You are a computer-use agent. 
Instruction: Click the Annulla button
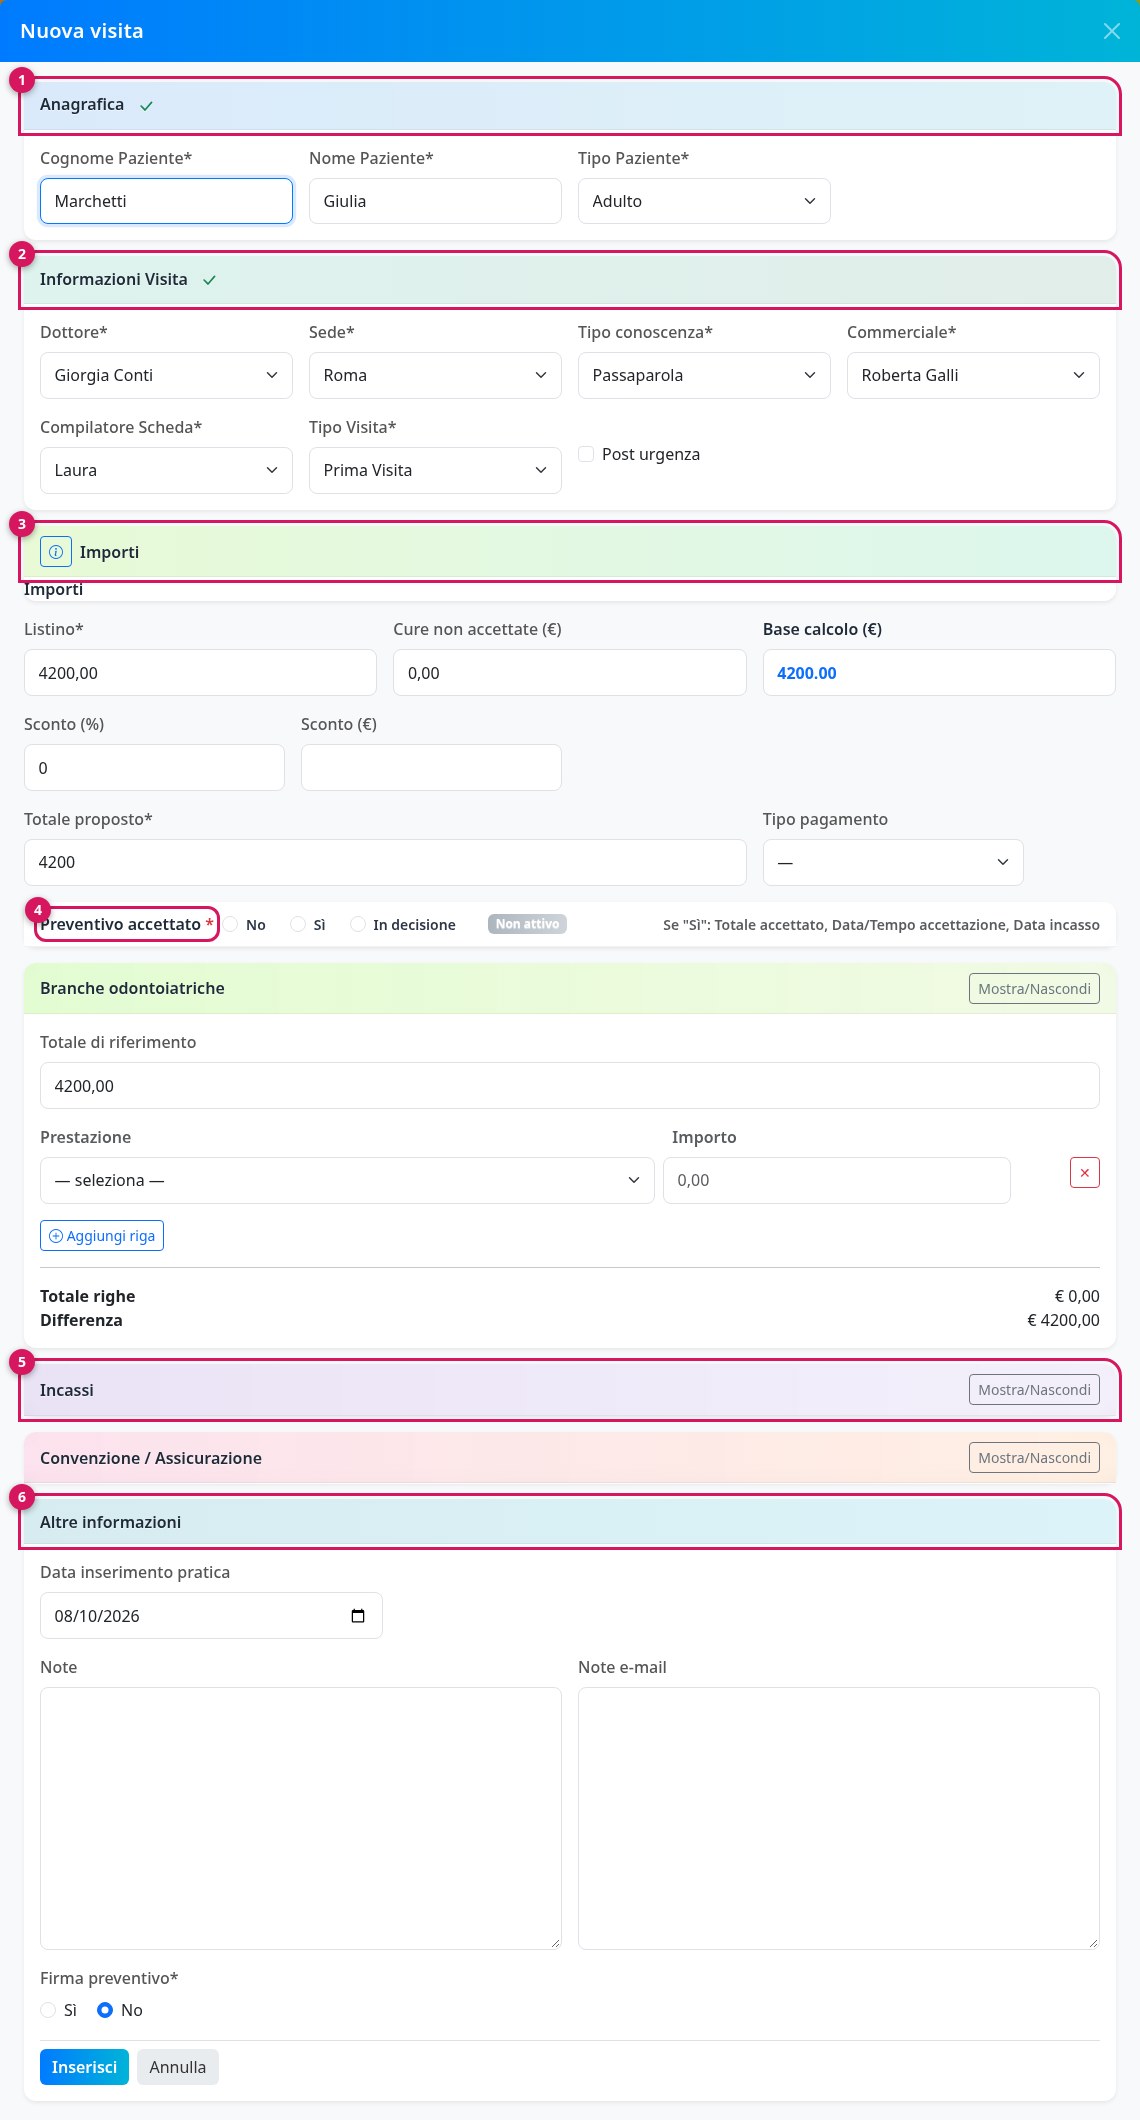[178, 2067]
